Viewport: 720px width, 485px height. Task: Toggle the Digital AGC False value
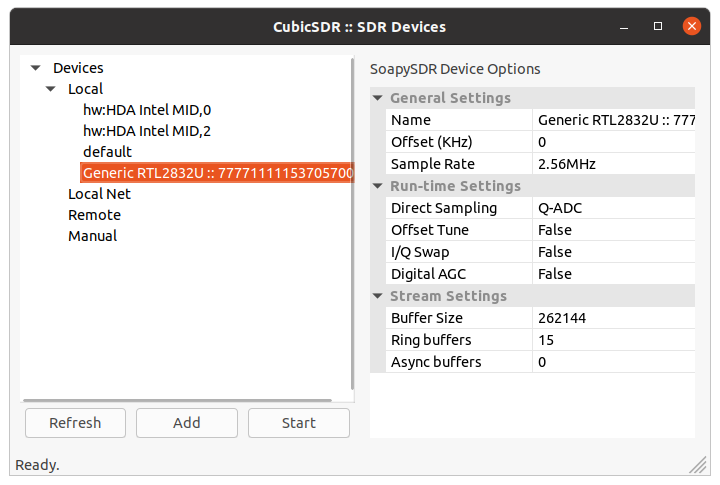pos(614,274)
